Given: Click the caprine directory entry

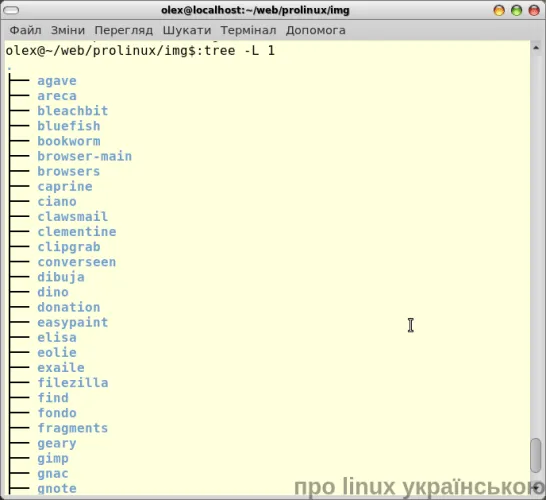Looking at the screenshot, I should pos(65,187).
